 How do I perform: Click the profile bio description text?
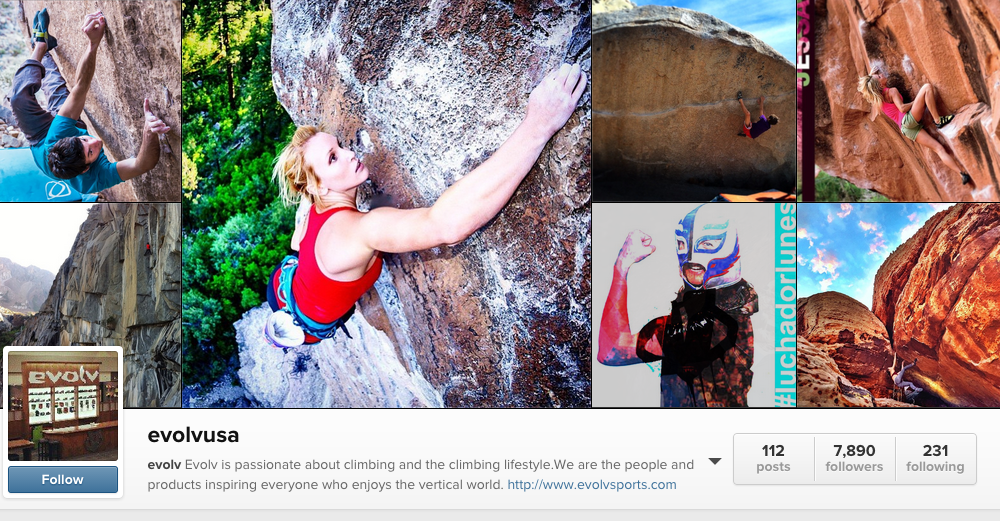click(420, 474)
